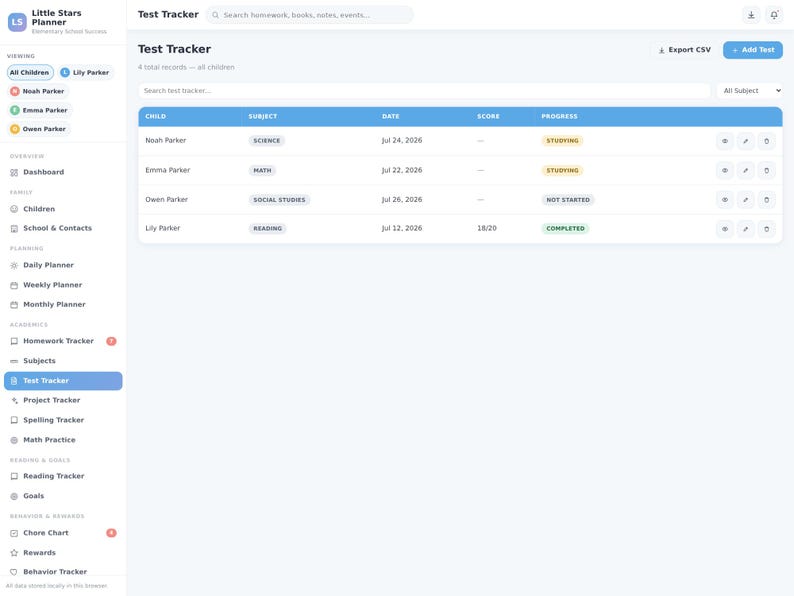794x596 pixels.
Task: Open Rewards page
Action: tap(63, 552)
